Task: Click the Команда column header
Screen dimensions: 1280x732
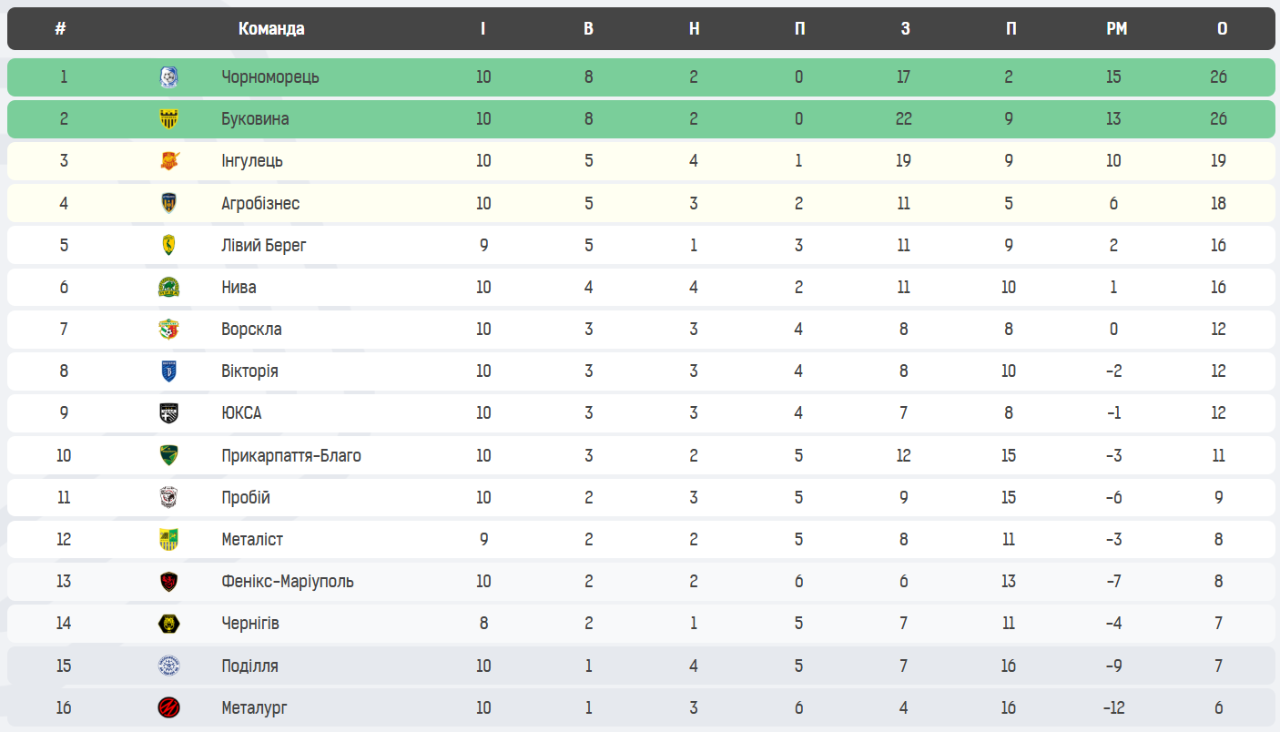Action: pyautogui.click(x=271, y=29)
